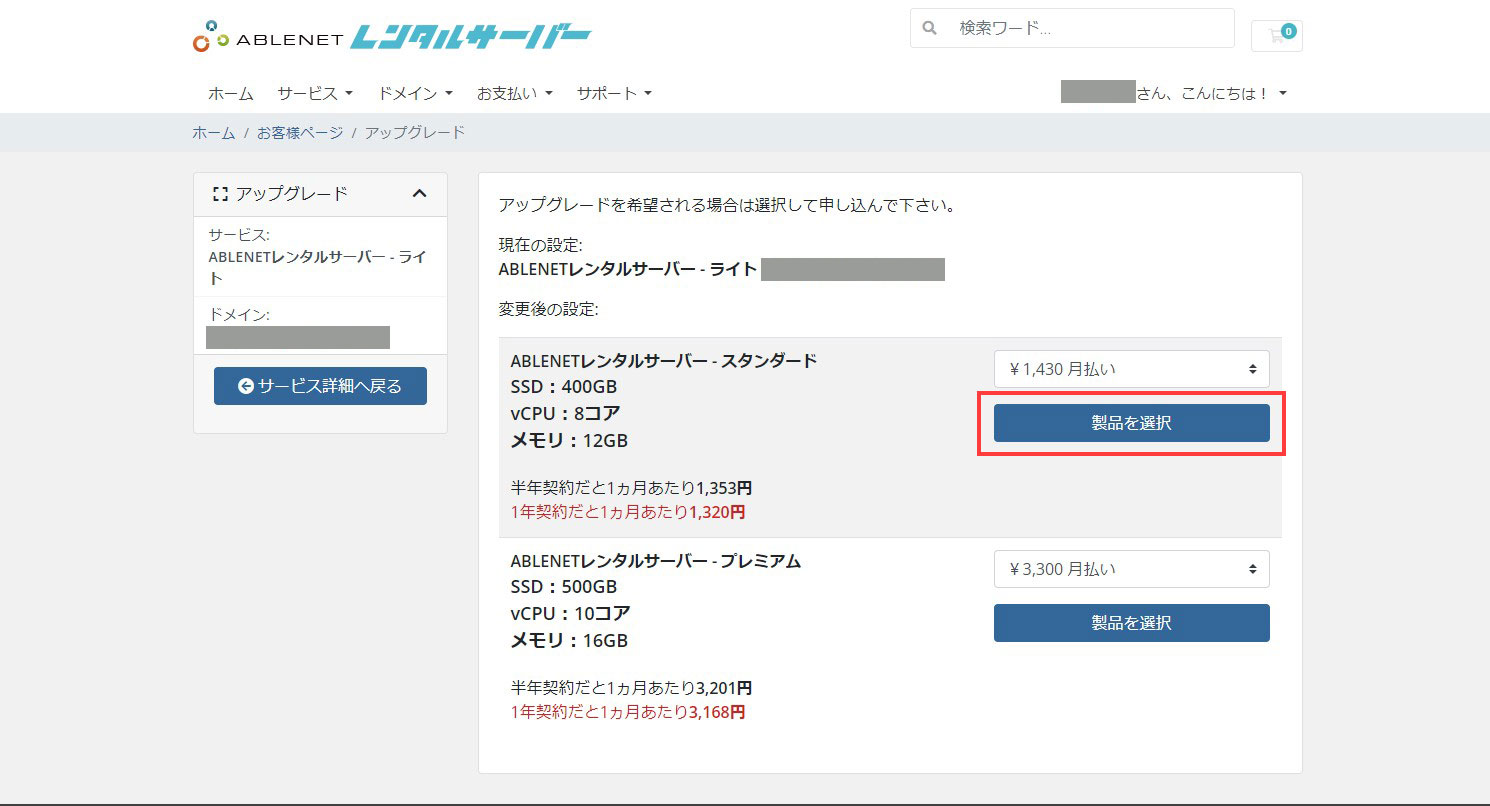Screen dimensions: 1490x806
Task: Open the ¥3,300 月払い billing cycle dropdown
Action: [1131, 569]
